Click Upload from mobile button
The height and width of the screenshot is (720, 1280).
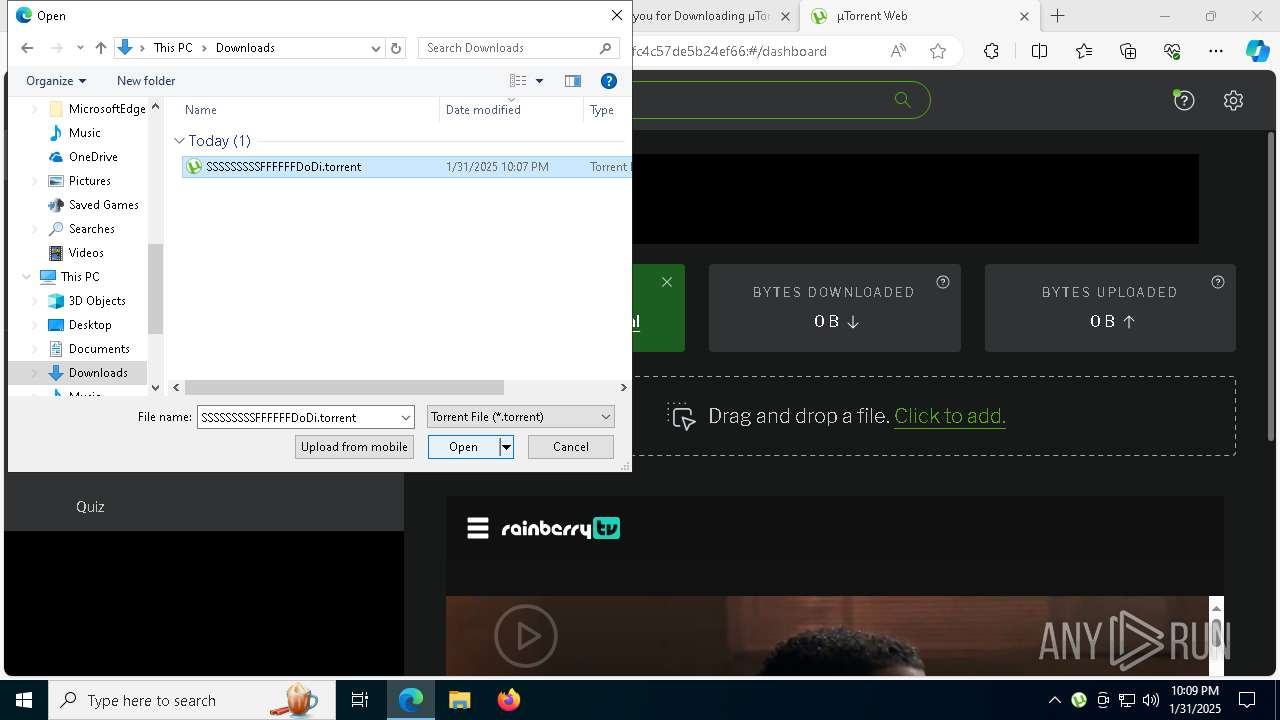354,447
